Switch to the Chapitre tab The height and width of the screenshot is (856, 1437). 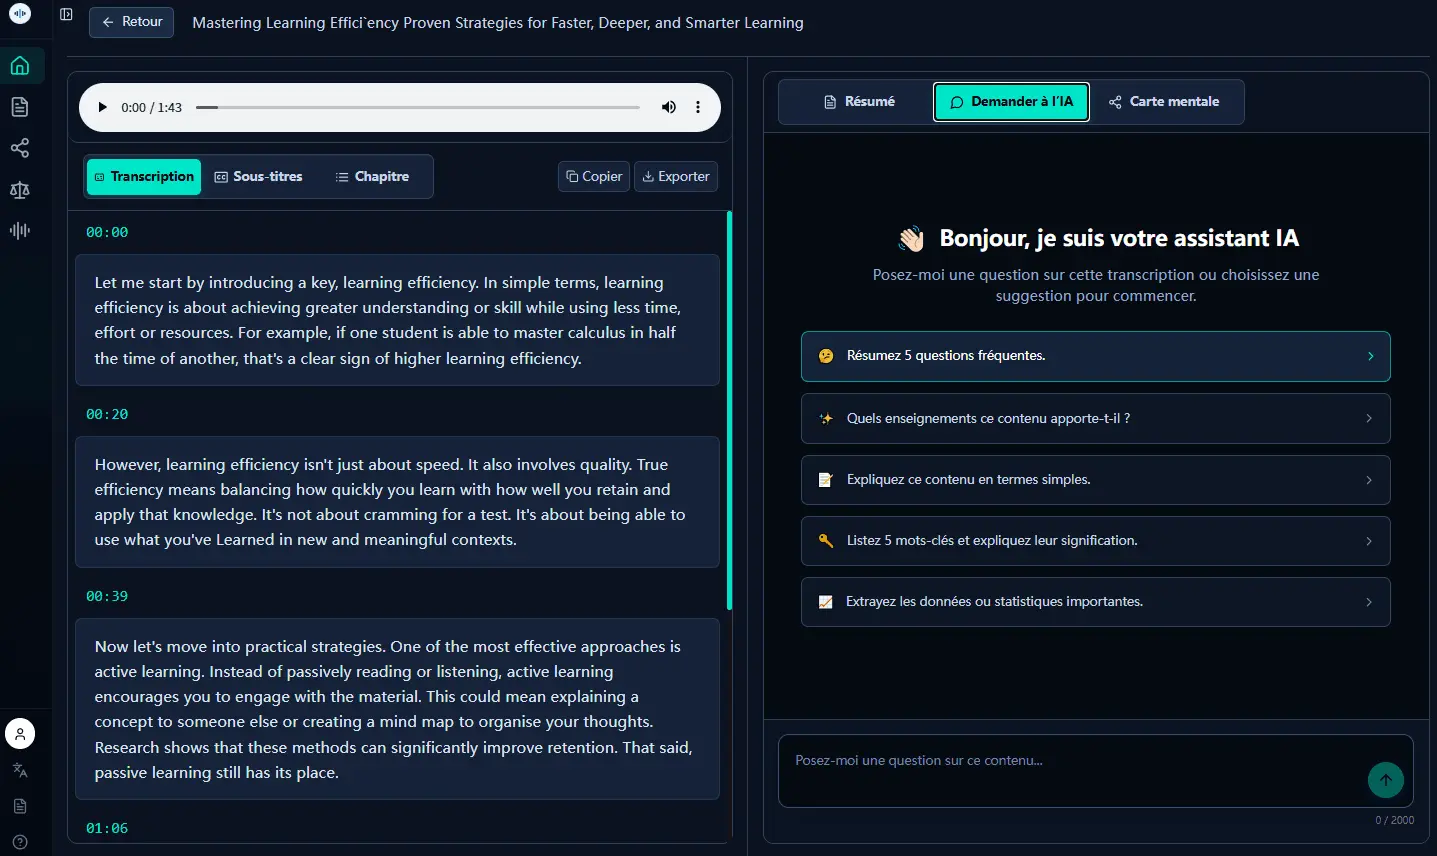click(x=372, y=177)
